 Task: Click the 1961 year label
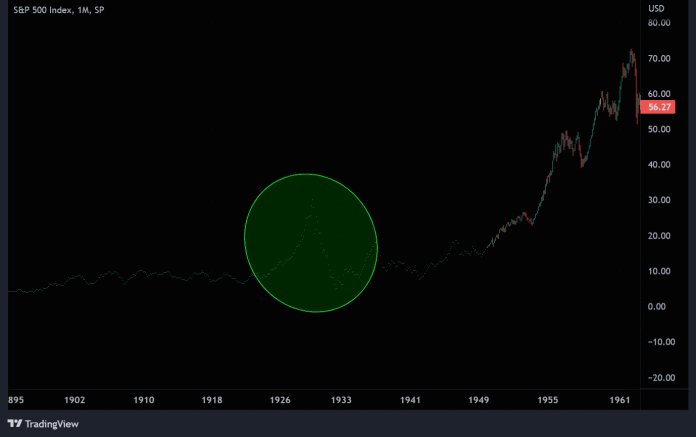pos(620,400)
